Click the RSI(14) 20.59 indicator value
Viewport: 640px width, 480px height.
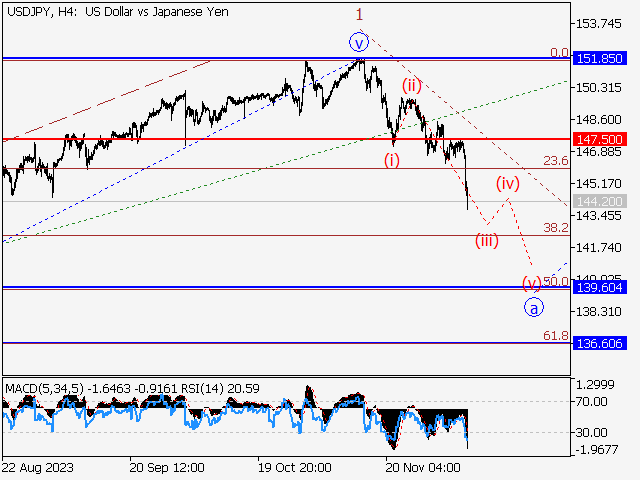coord(220,388)
